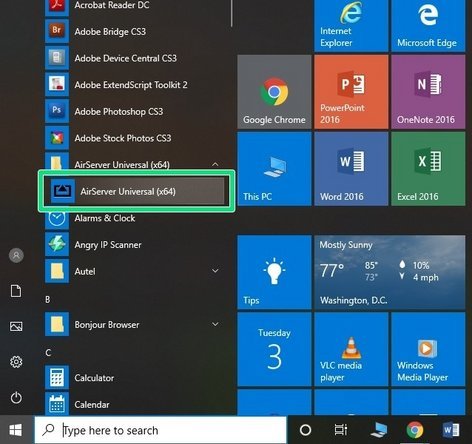The height and width of the screenshot is (444, 472).
Task: Open Pictures from the Start sidebar
Action: tap(16, 326)
